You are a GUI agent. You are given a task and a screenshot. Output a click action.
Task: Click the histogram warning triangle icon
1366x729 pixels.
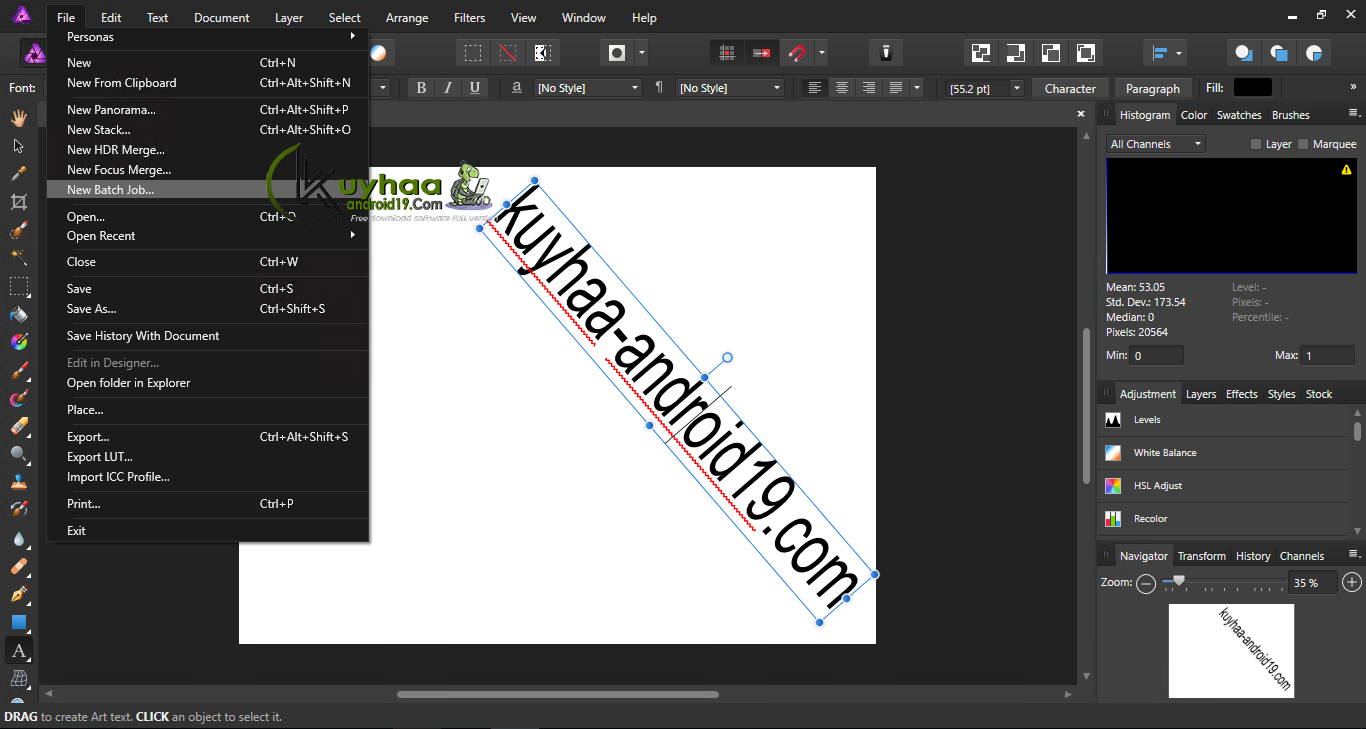click(x=1346, y=170)
